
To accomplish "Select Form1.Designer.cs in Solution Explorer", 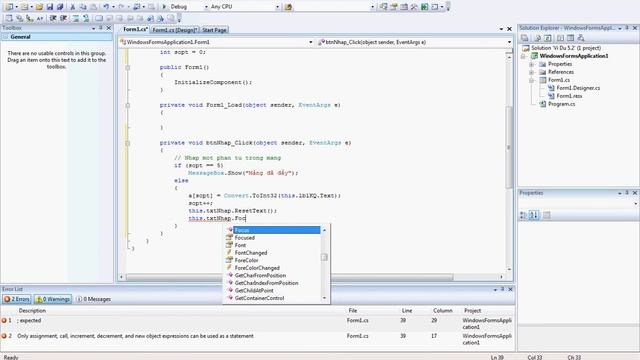I will pyautogui.click(x=578, y=88).
